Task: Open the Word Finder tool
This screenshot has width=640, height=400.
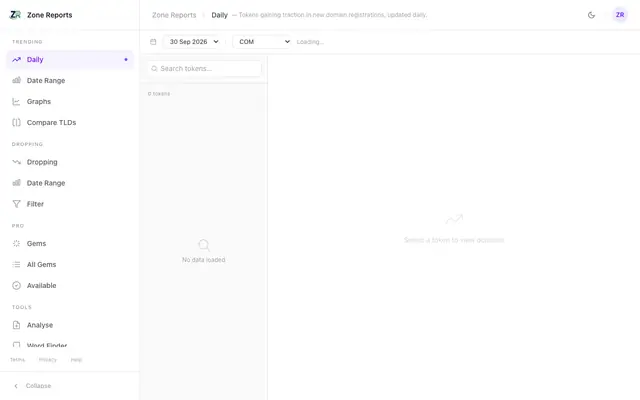Action: coord(70,345)
